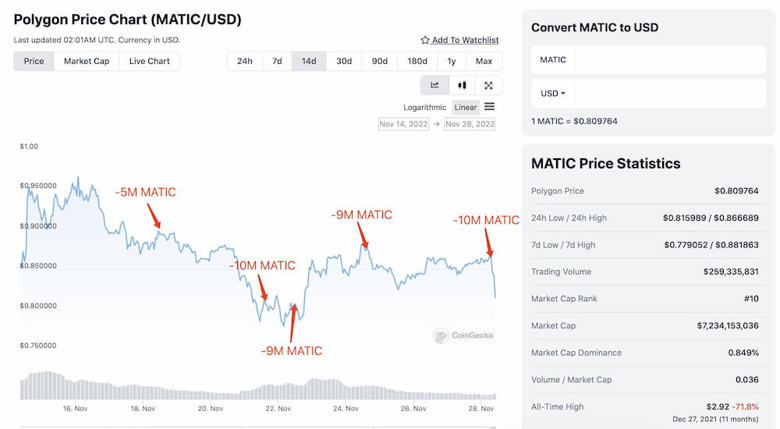This screenshot has height=429, width=780.
Task: Open the chart hamburger menu icon
Action: click(x=489, y=107)
